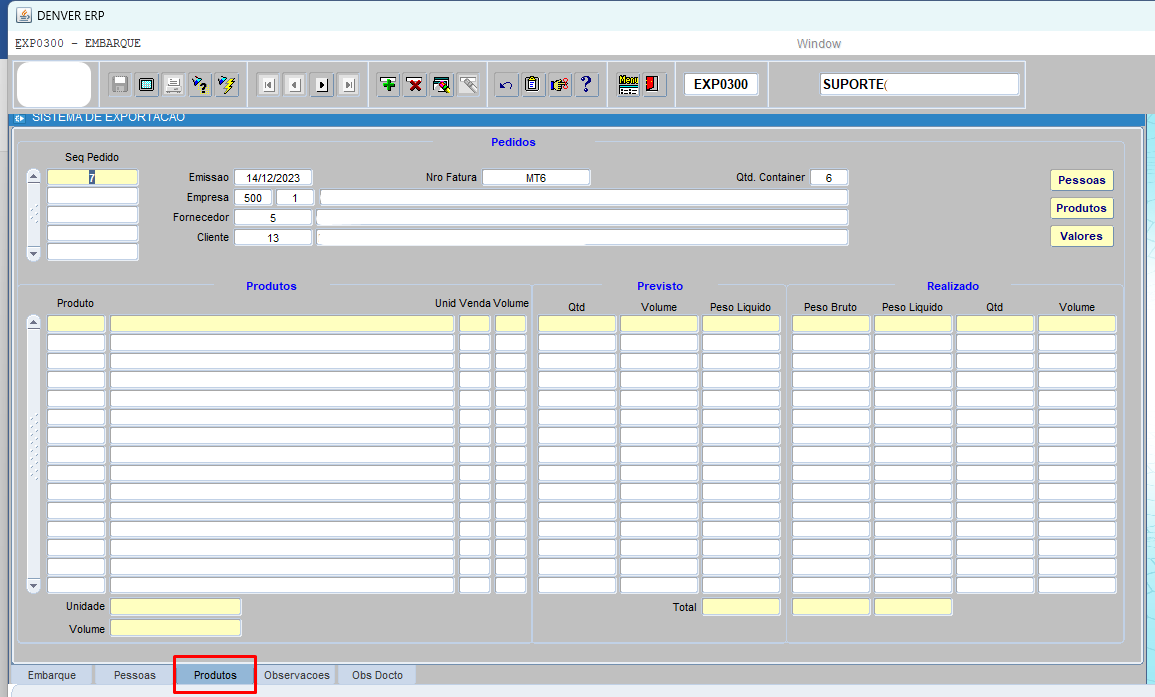Switch to the Observacoes tab
1155x697 pixels.
coord(297,675)
